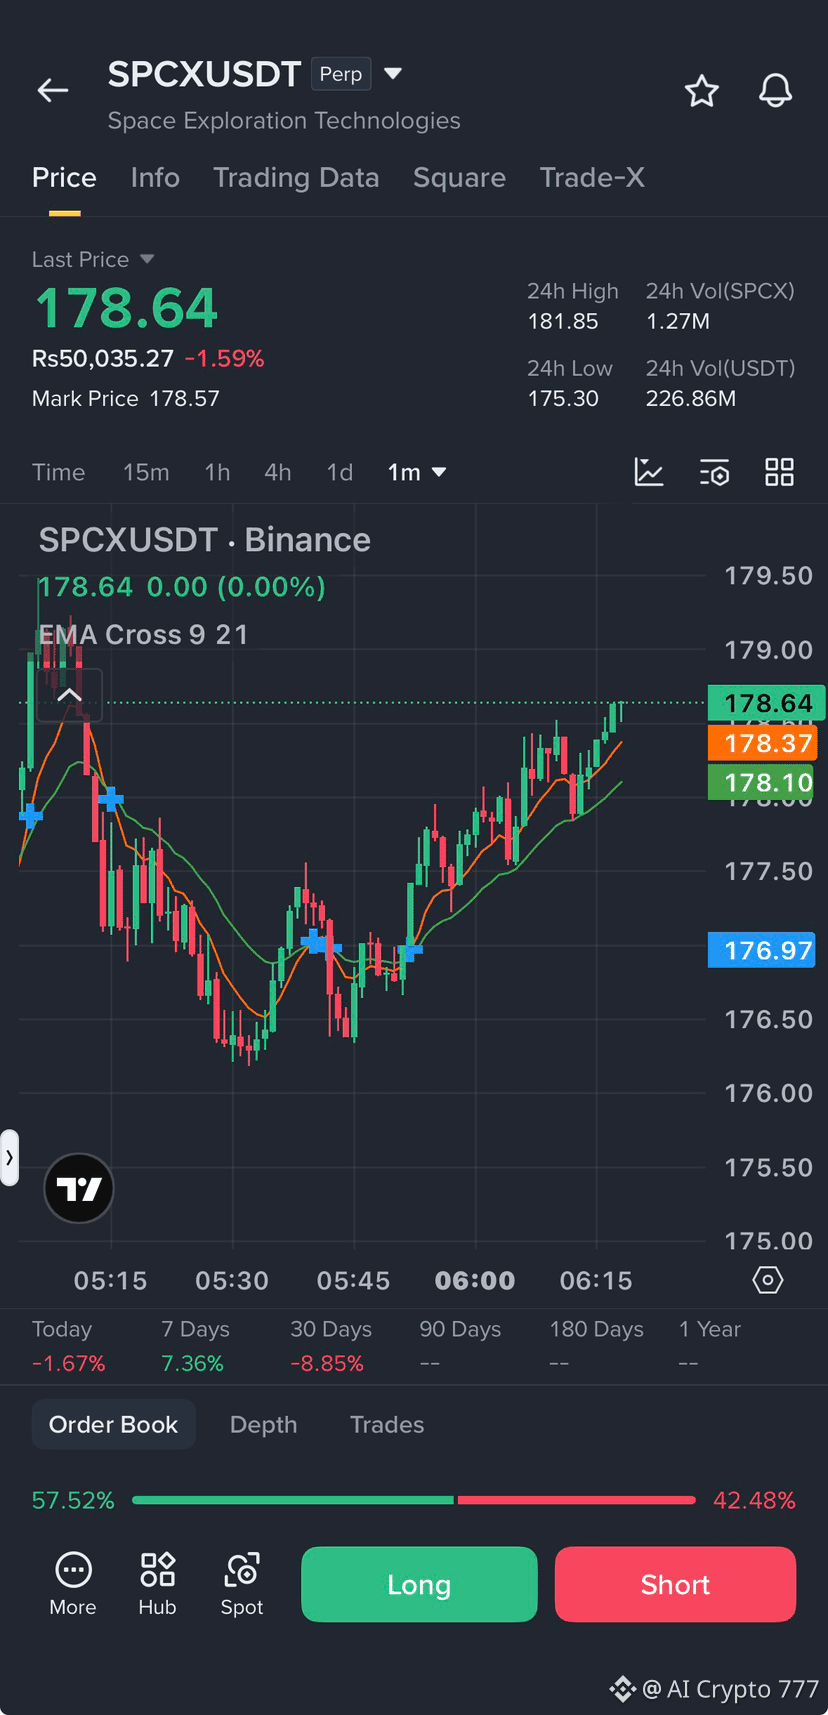Tap the SPCXUSDT · Binance chart title
Viewport: 828px width, 1715px height.
(x=205, y=540)
